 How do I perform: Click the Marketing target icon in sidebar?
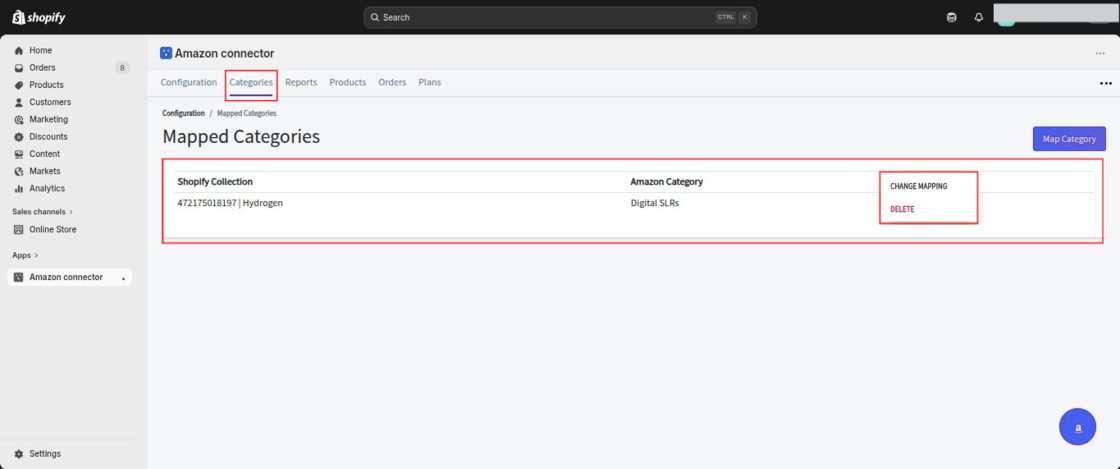click(x=19, y=119)
